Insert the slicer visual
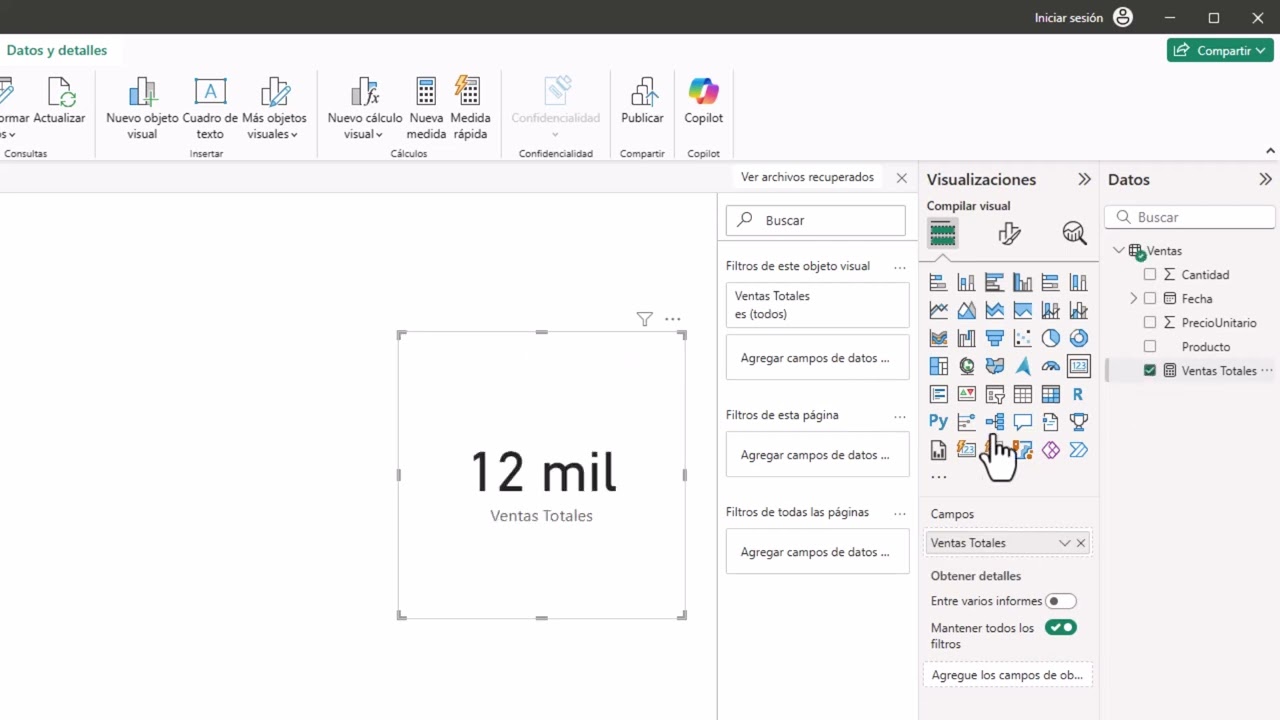Image resolution: width=1280 pixels, height=720 pixels. (x=994, y=394)
